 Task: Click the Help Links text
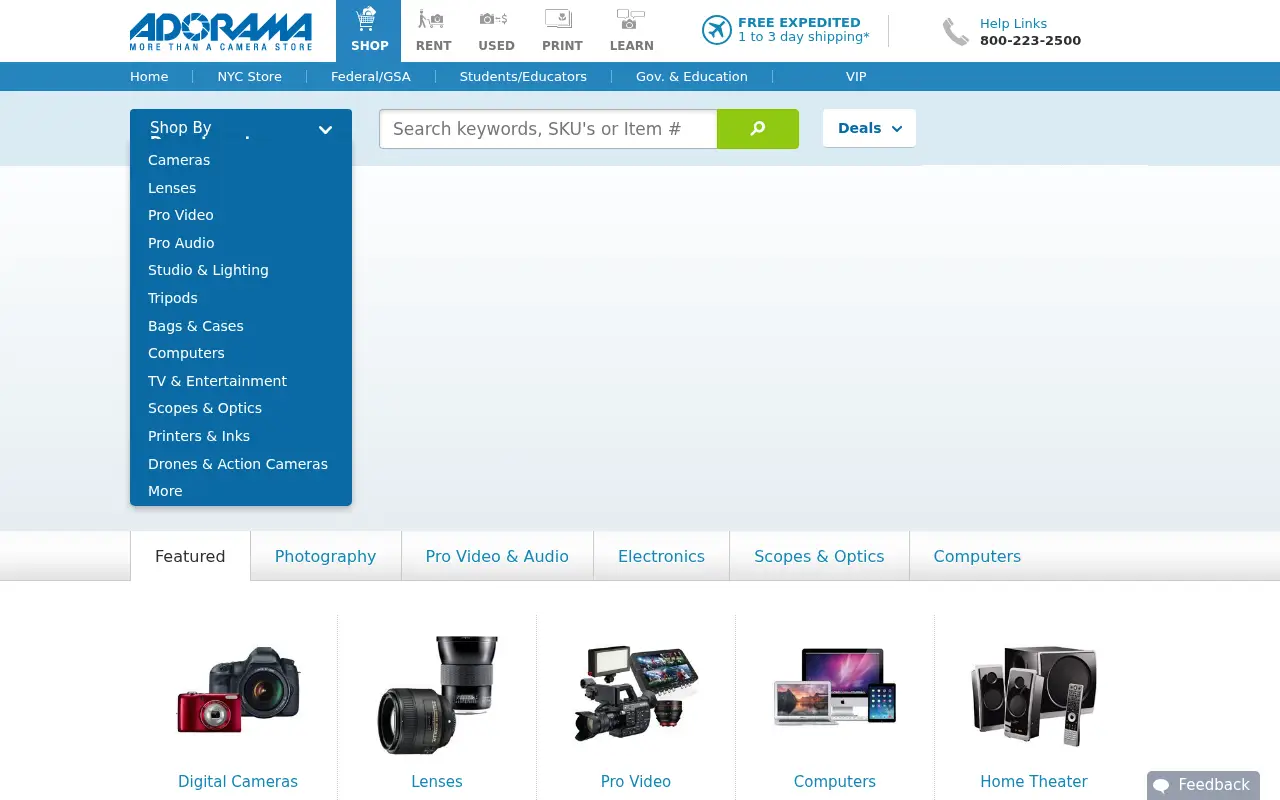(x=1013, y=23)
